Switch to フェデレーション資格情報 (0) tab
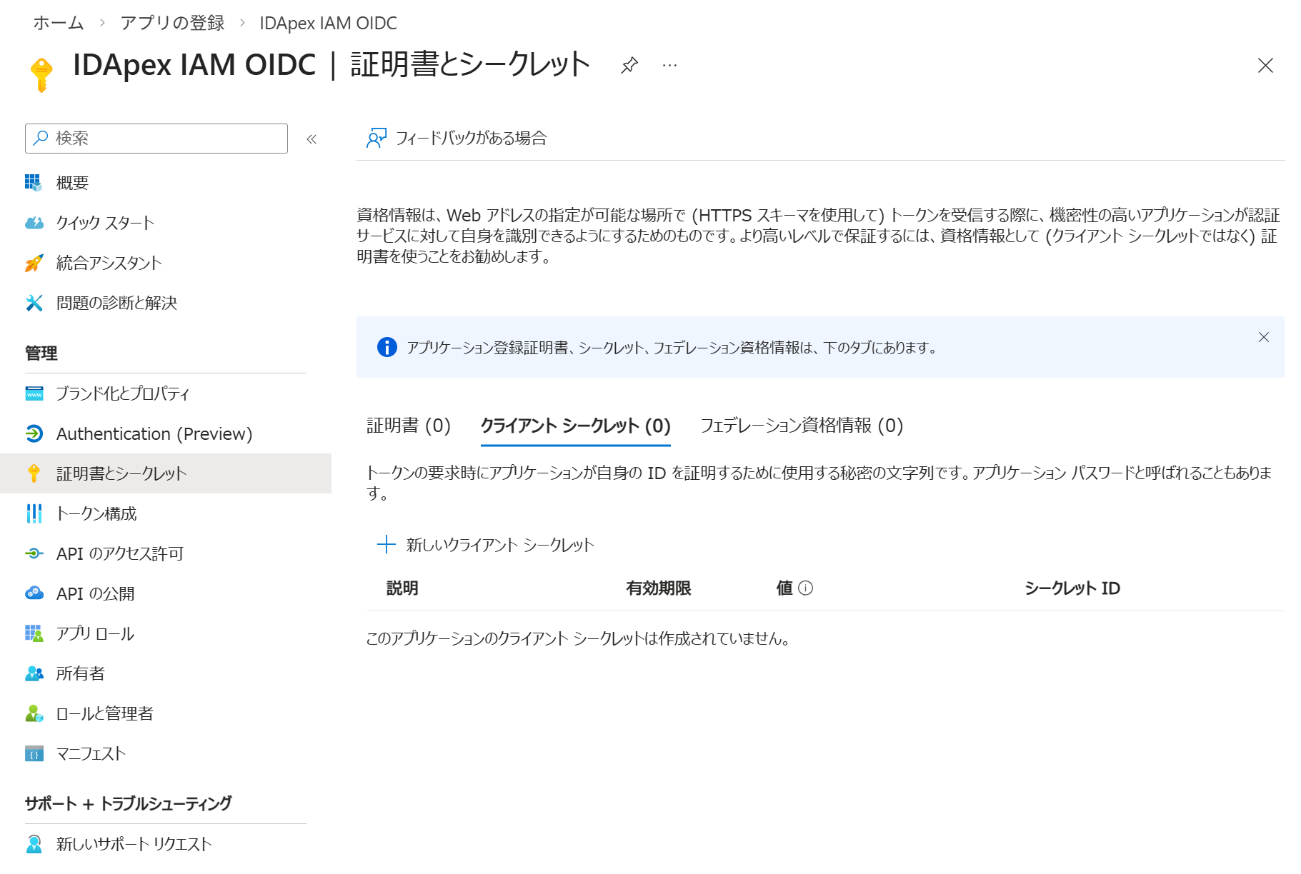Screen dimensions: 1301x874 pyautogui.click(x=802, y=426)
